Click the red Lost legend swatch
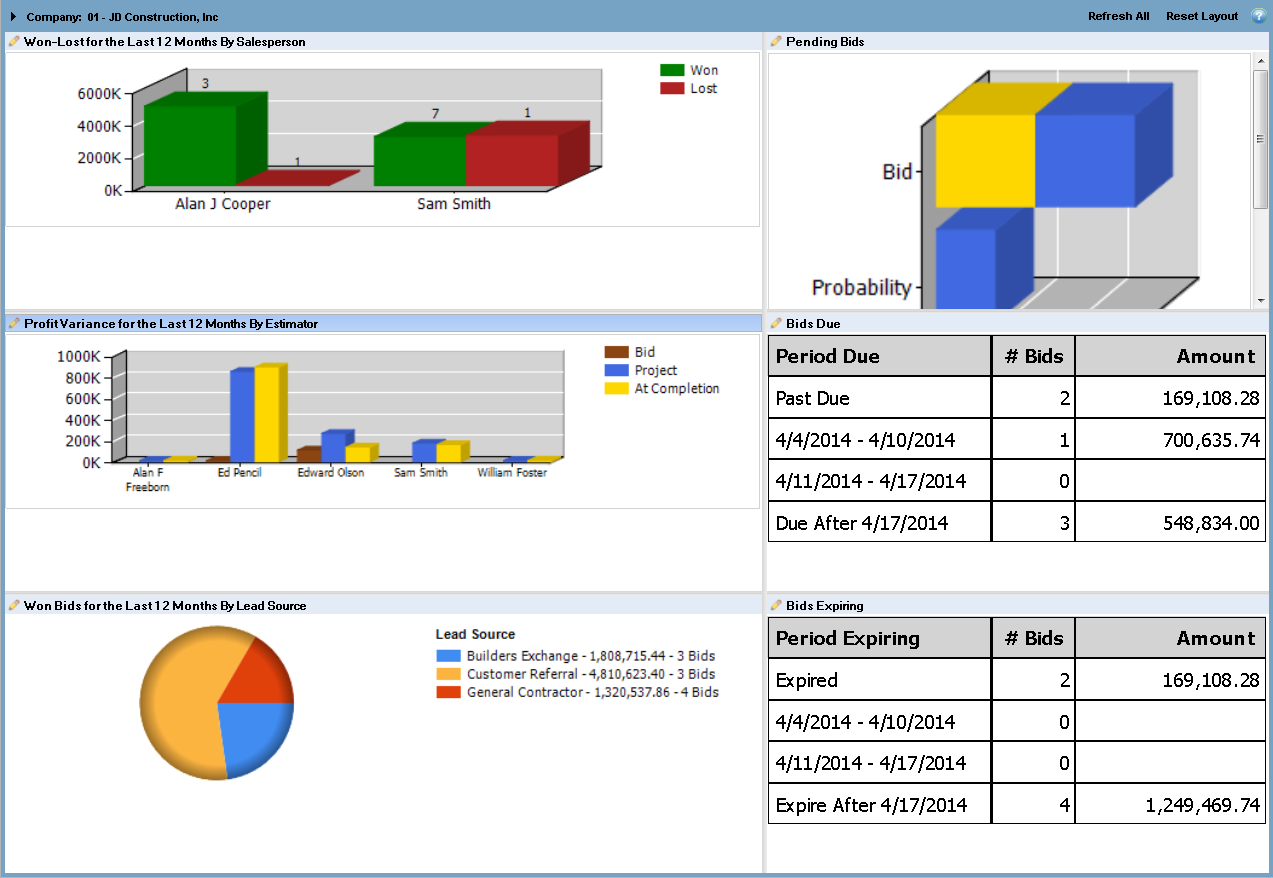The height and width of the screenshot is (878, 1273). coord(672,88)
